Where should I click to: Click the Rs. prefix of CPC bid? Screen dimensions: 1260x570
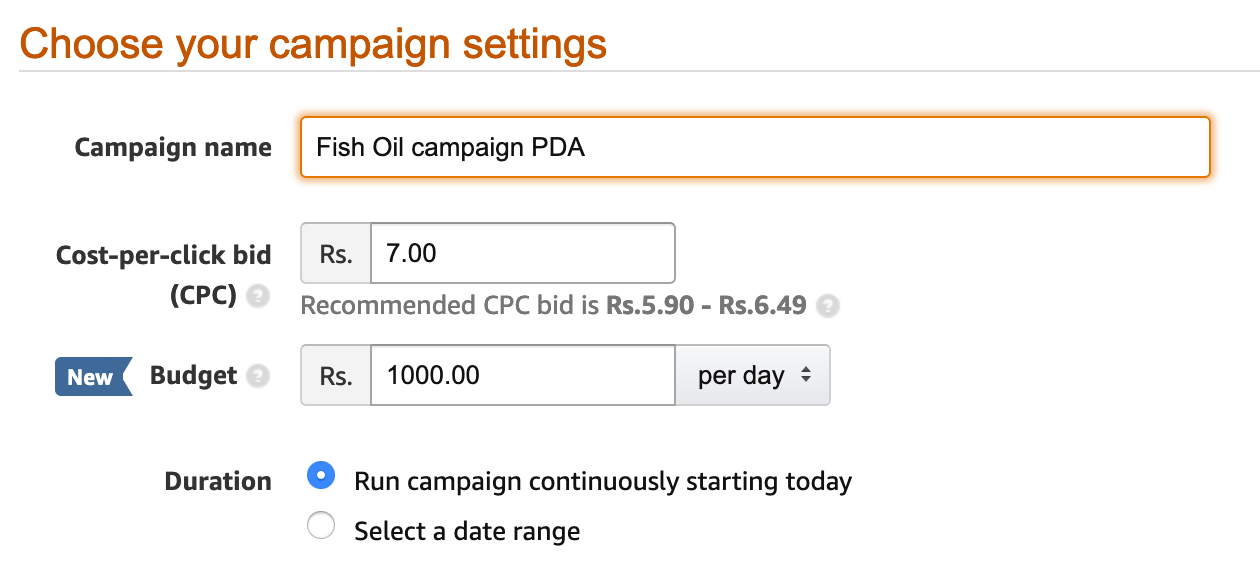[336, 253]
